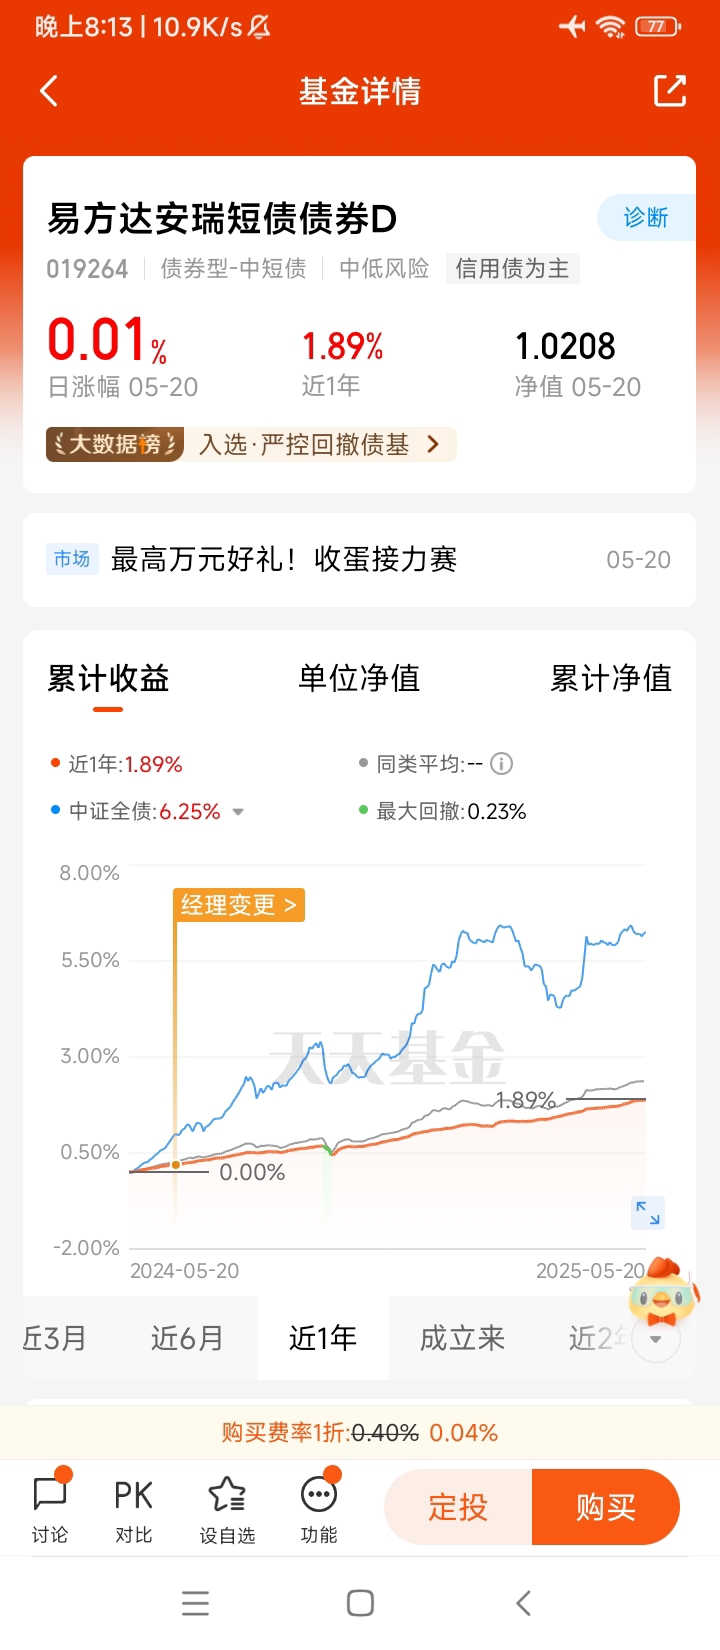The width and height of the screenshot is (720, 1650).
Task: Select the 成立来 time range
Action: click(x=462, y=1338)
